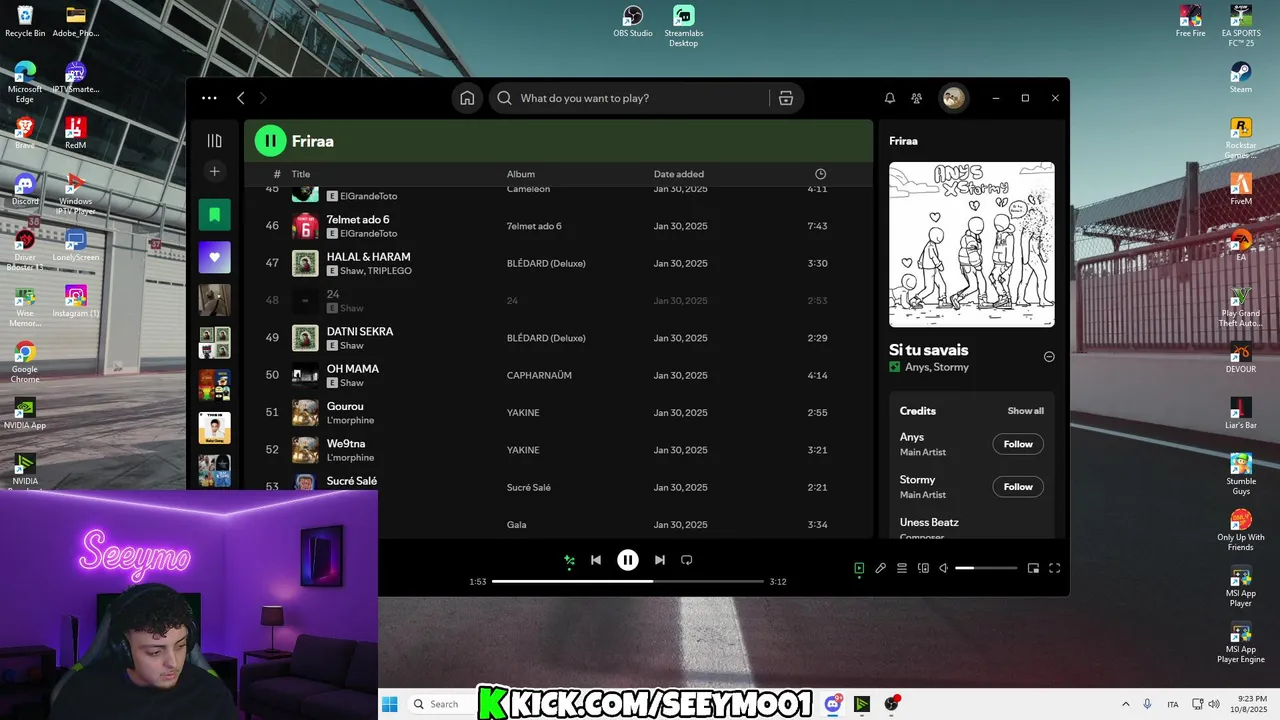Open Windows Start button
This screenshot has height=720, width=1280.
[389, 704]
